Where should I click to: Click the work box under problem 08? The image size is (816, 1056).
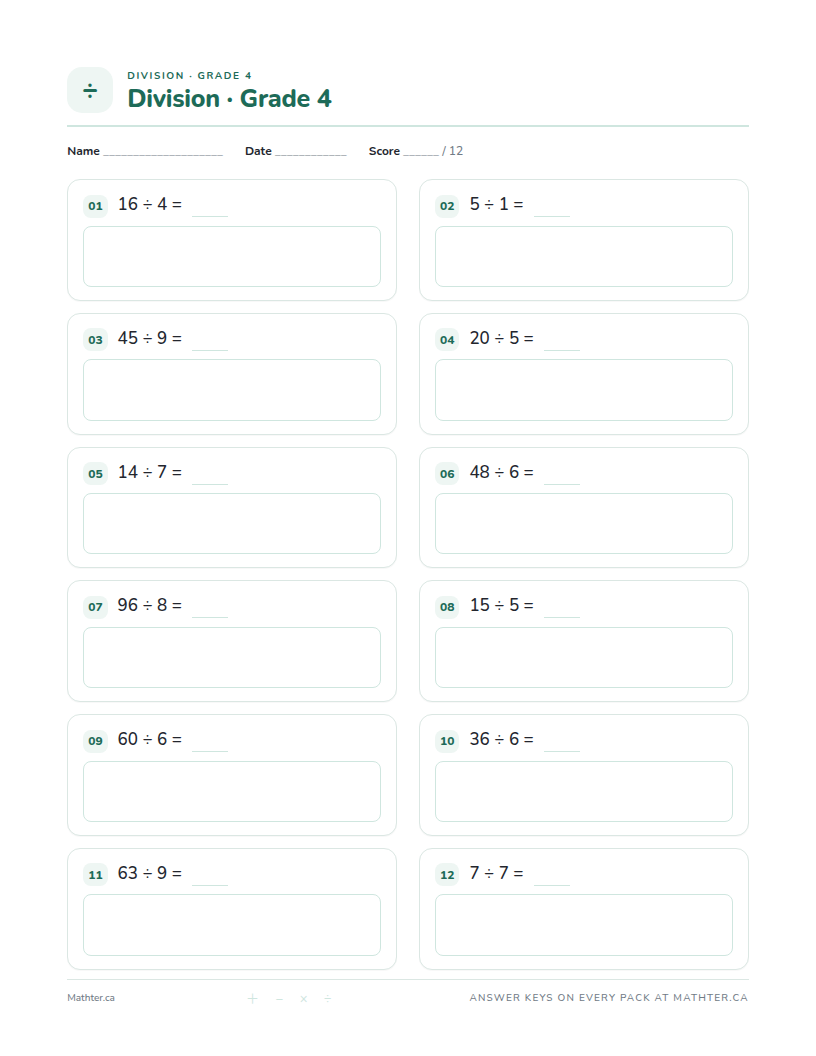584,657
